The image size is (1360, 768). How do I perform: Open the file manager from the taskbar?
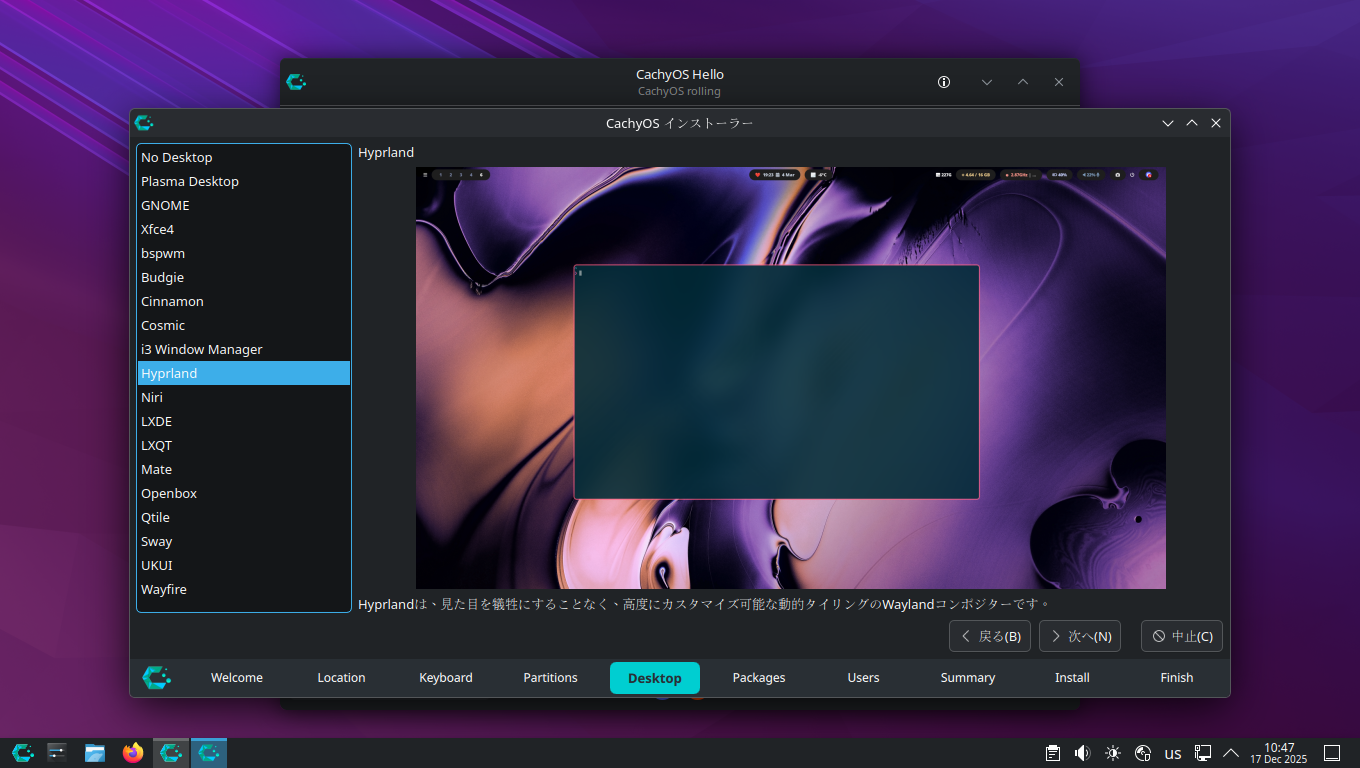point(95,753)
